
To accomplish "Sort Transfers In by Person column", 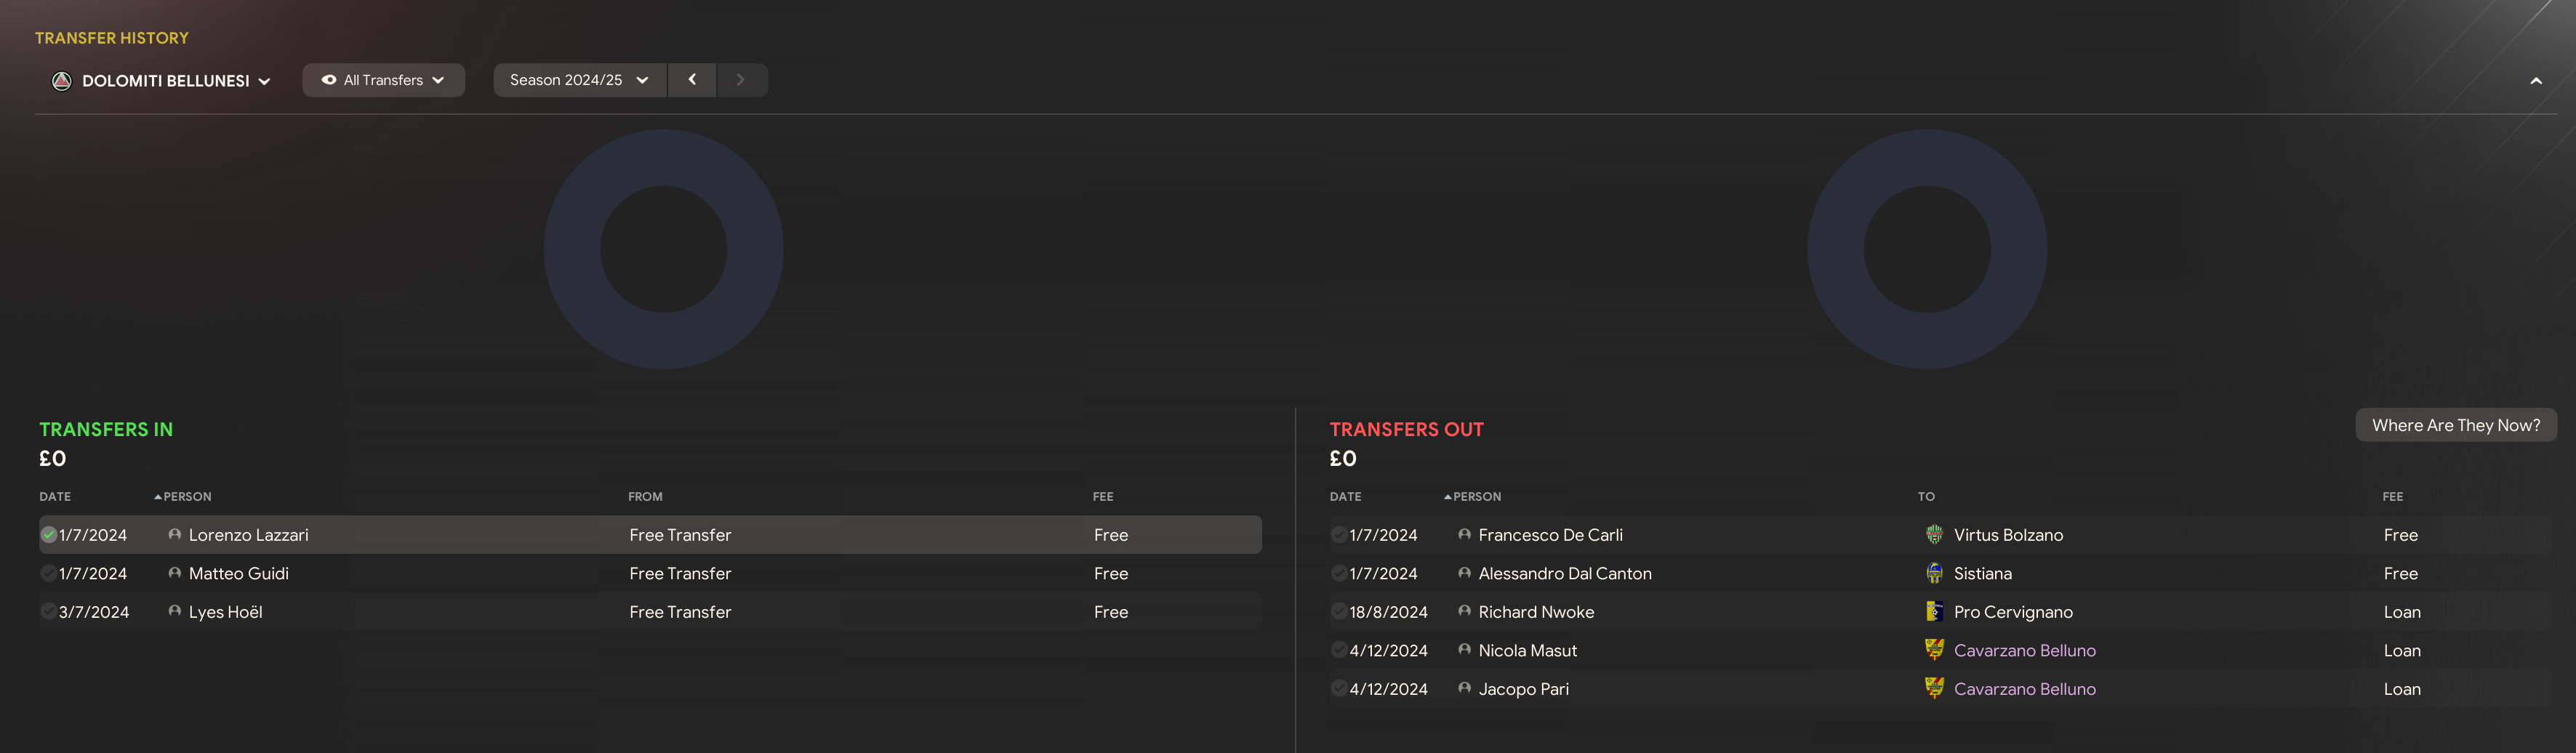I will 187,496.
